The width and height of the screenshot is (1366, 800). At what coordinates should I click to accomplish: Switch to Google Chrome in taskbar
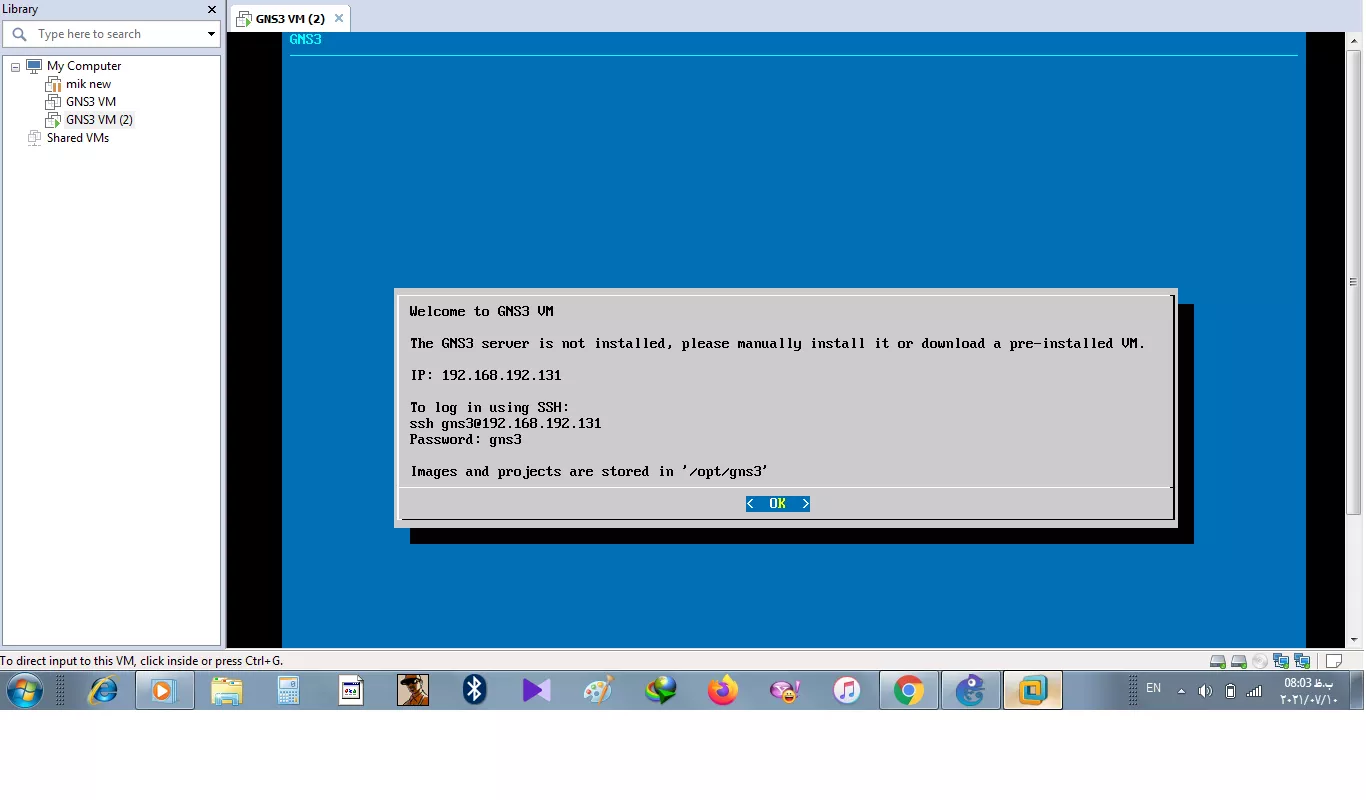[909, 690]
